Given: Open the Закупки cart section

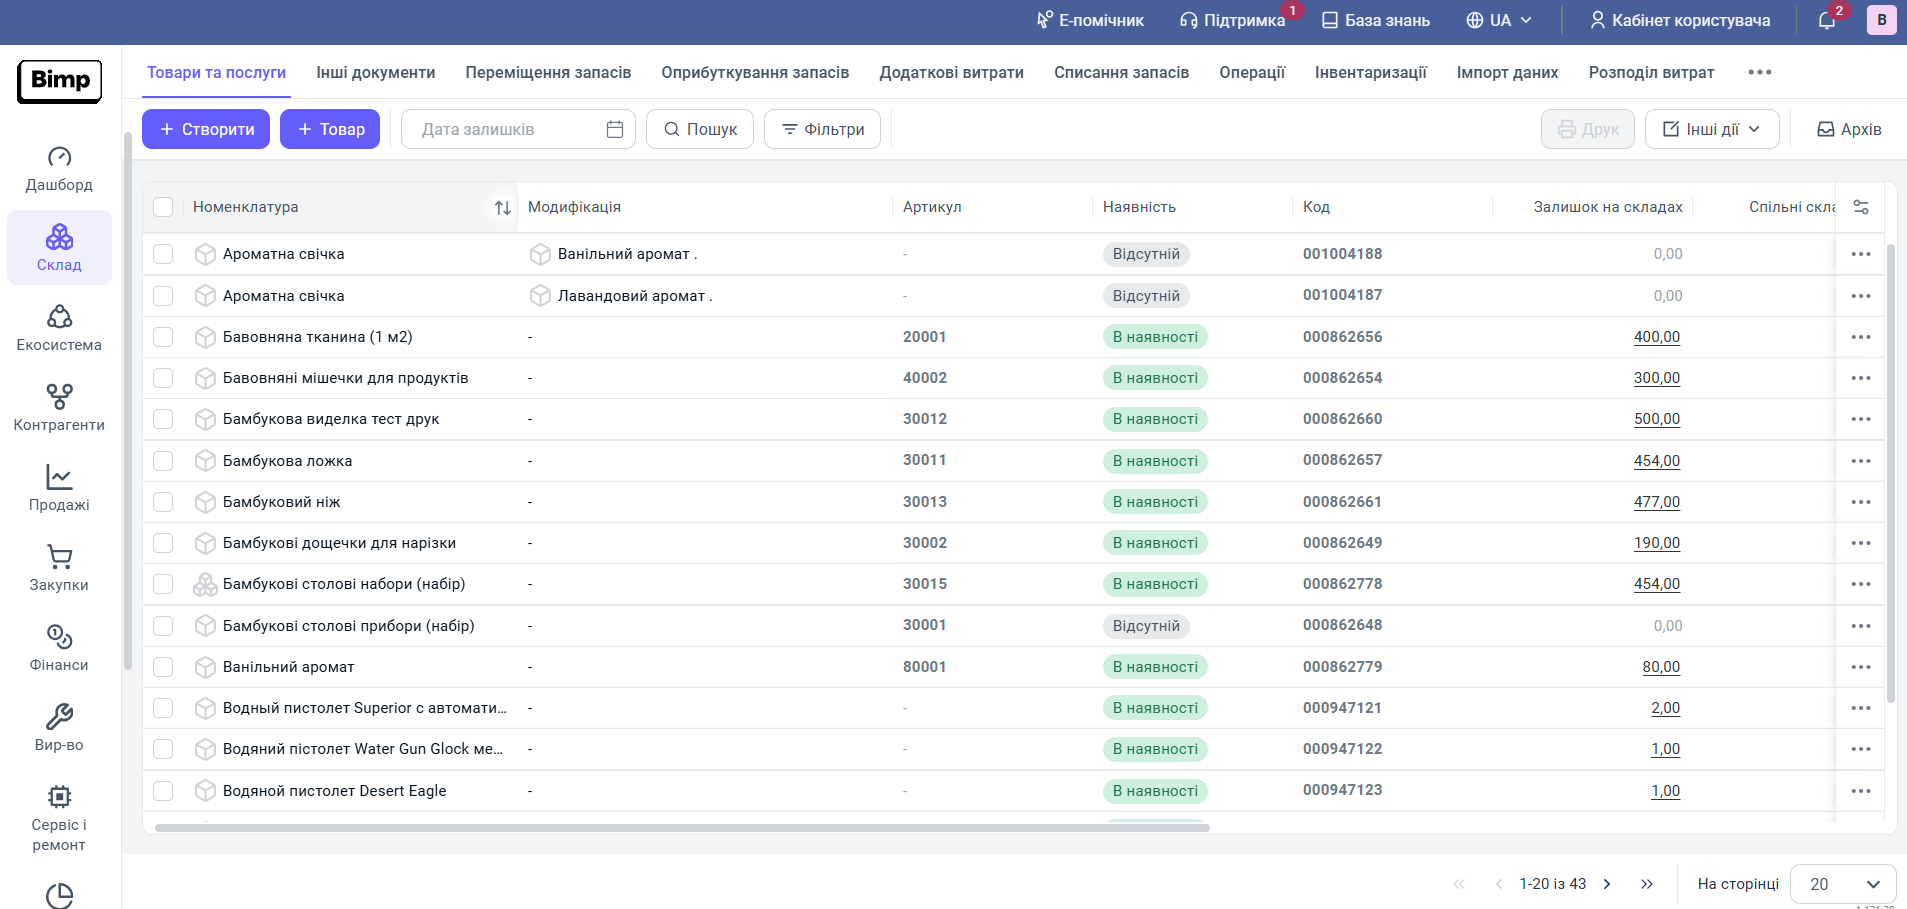Looking at the screenshot, I should (x=59, y=569).
